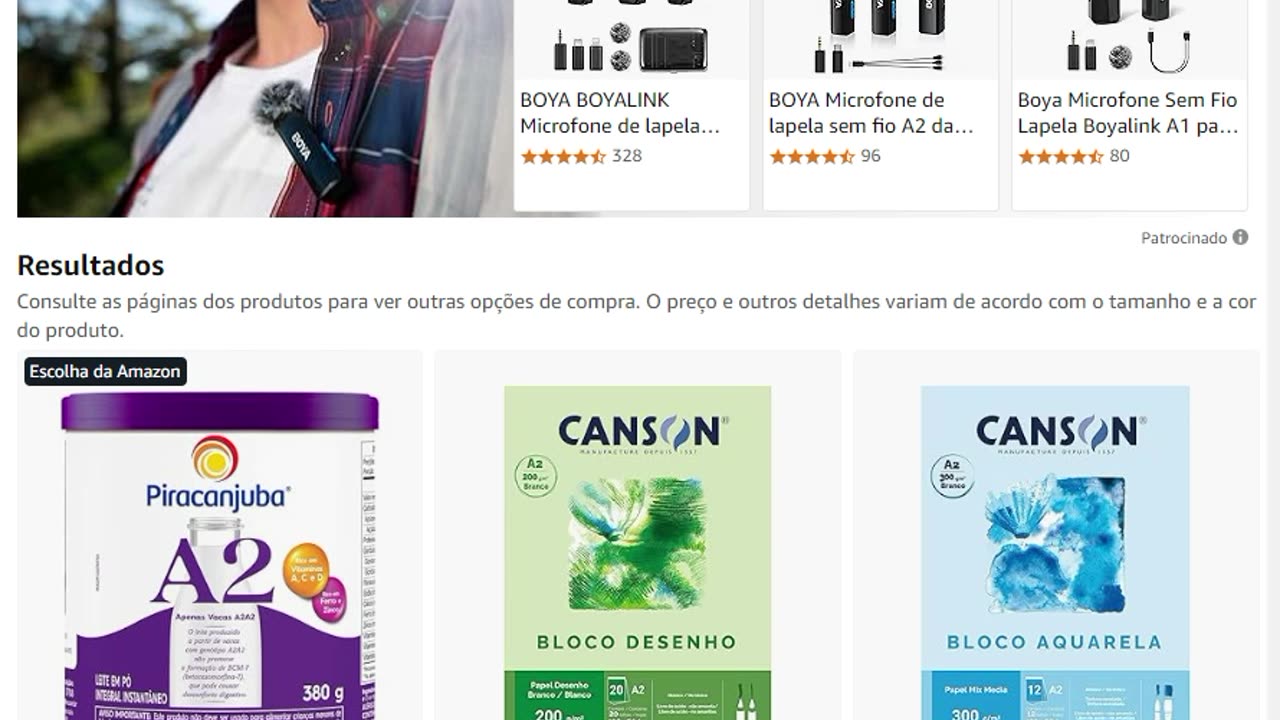This screenshot has height=720, width=1280.
Task: Click BOYALINK kit product image
Action: pyautogui.click(x=631, y=38)
